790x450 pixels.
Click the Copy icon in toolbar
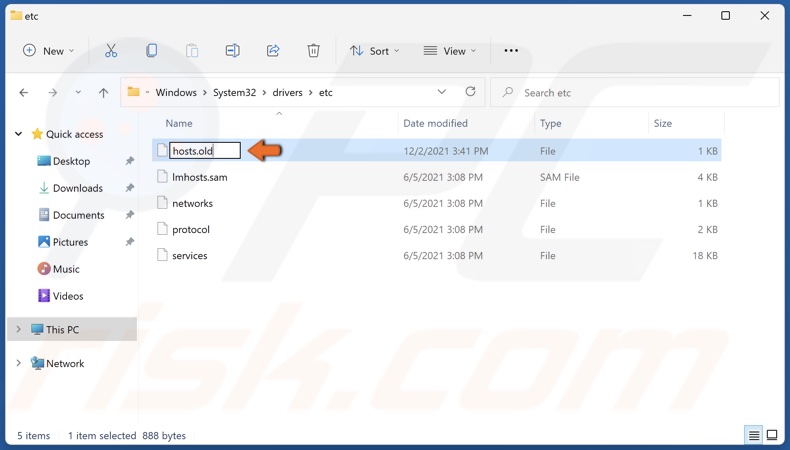pos(151,51)
